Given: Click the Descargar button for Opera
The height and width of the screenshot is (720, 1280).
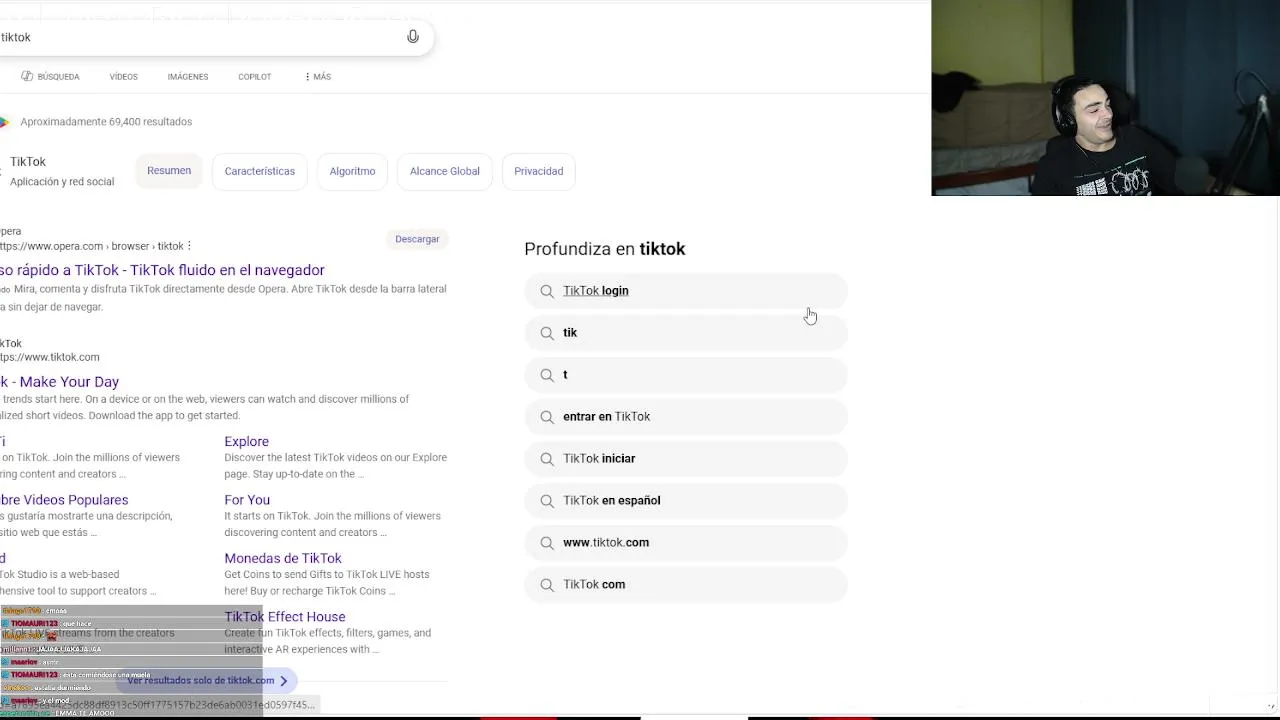Looking at the screenshot, I should [417, 239].
